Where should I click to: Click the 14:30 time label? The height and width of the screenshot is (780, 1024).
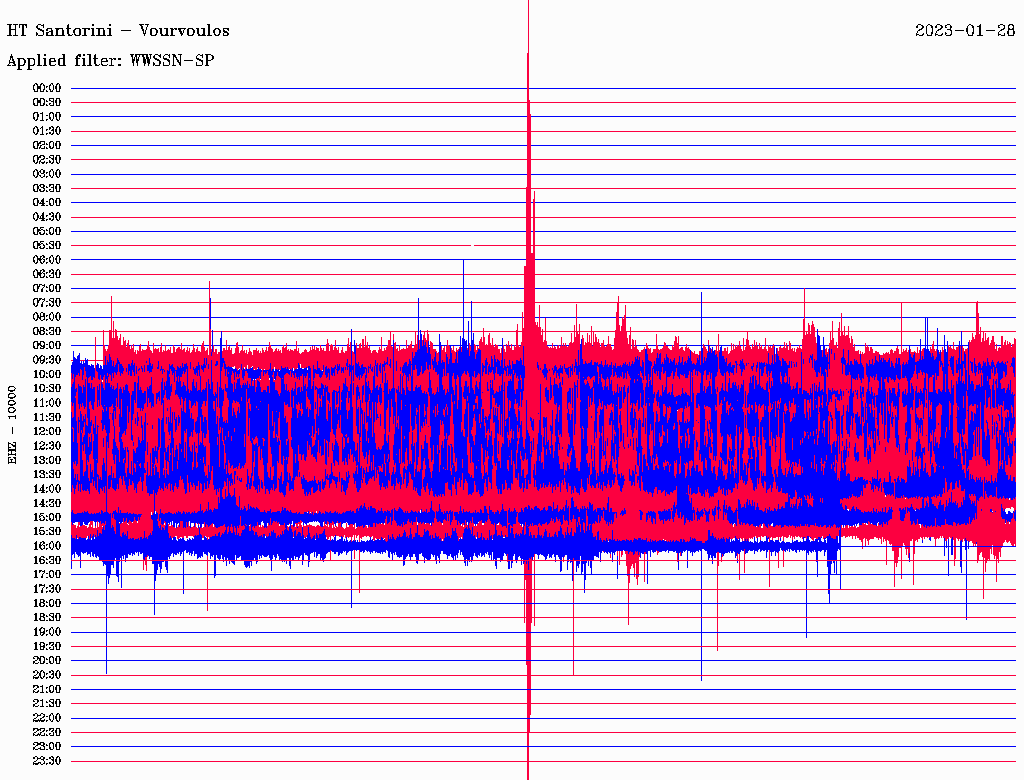click(x=47, y=504)
